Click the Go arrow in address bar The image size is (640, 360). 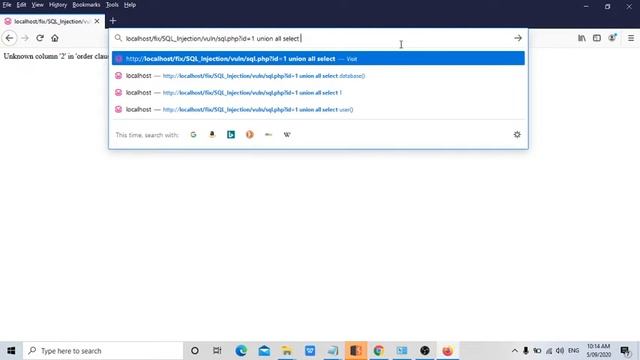coord(518,38)
